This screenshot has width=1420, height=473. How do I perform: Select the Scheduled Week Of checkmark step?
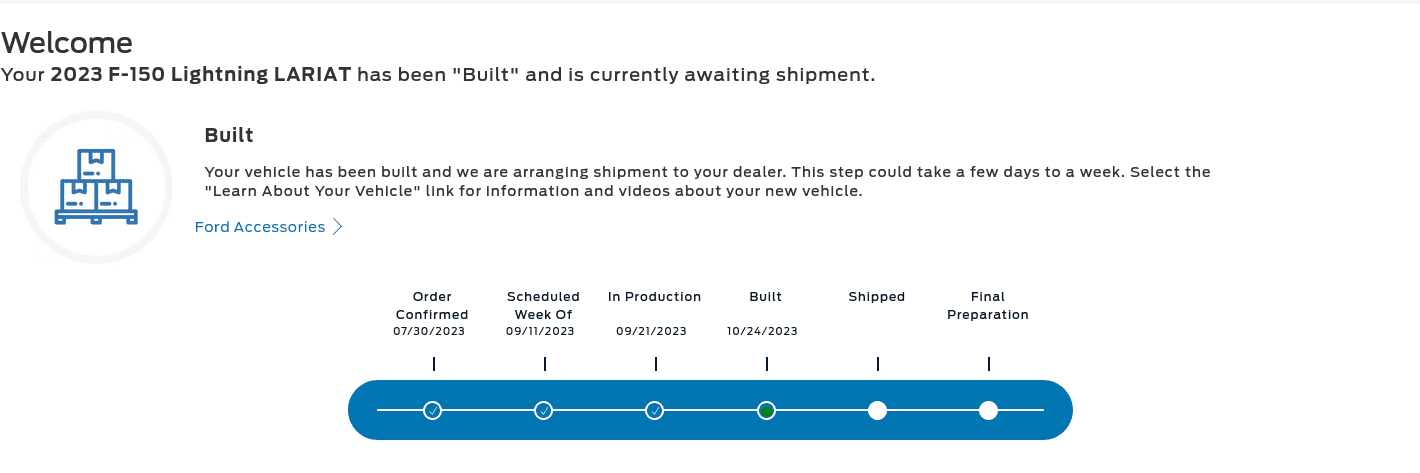coord(543,410)
